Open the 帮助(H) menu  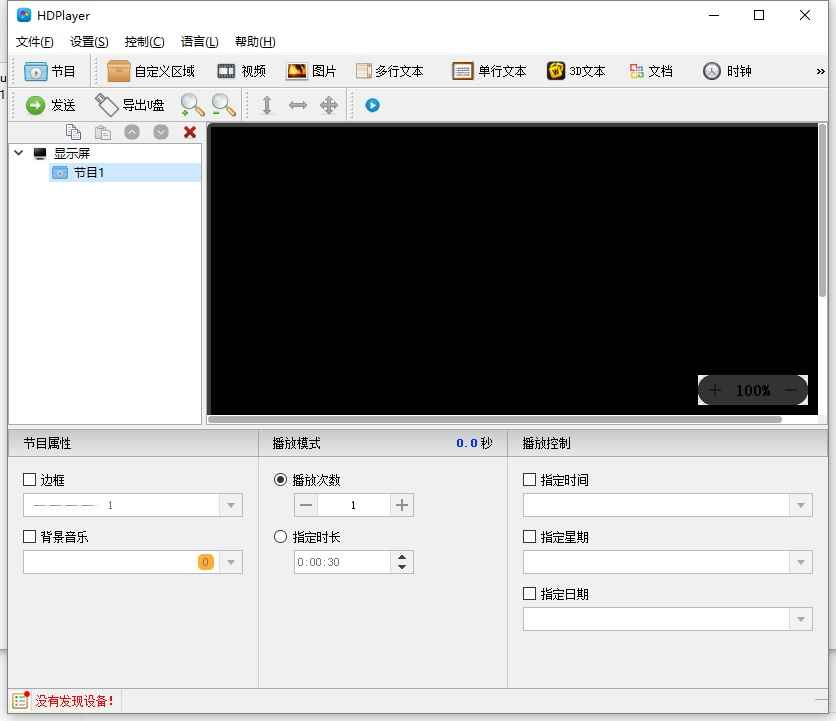click(255, 42)
